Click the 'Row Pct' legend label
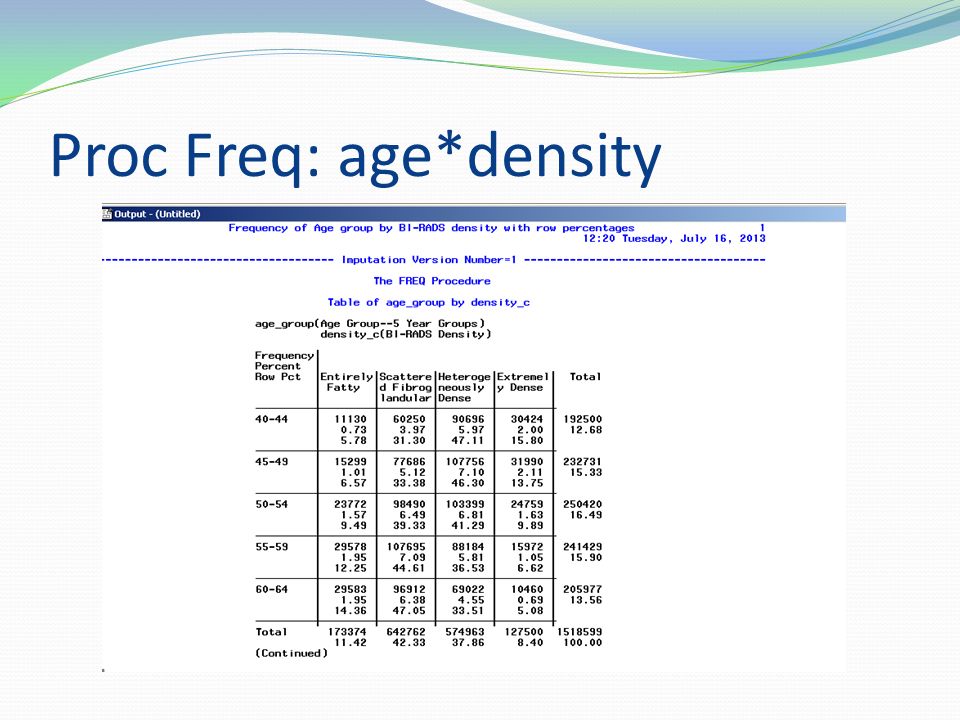 277,377
